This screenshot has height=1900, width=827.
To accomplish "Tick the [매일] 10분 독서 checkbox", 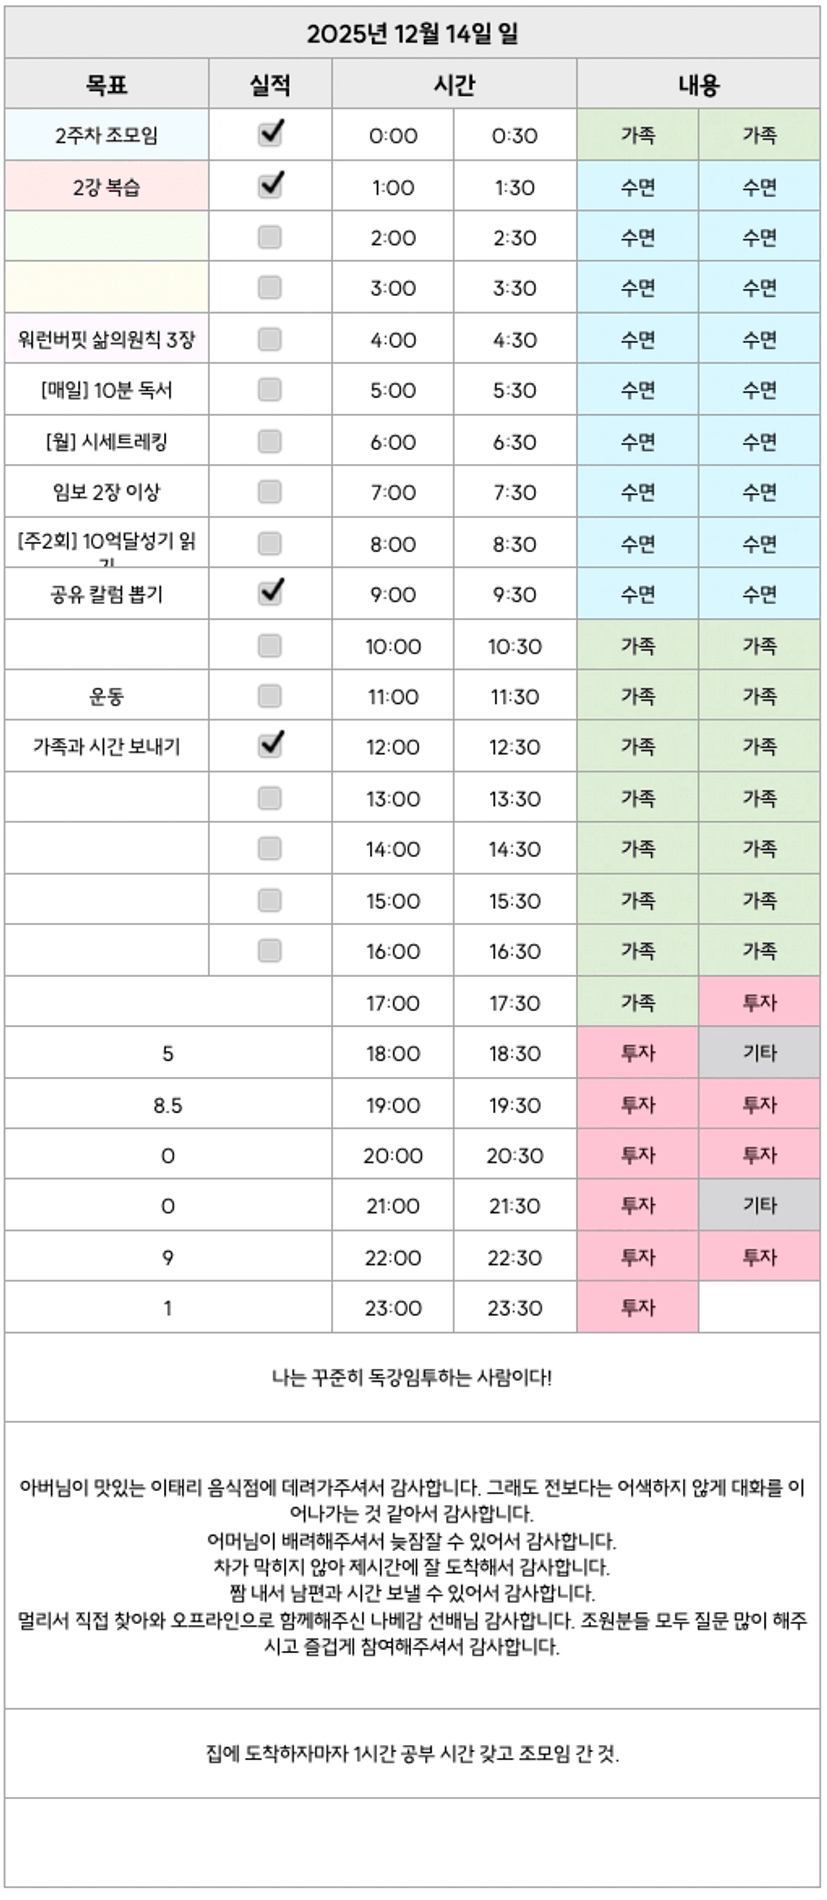I will pyautogui.click(x=270, y=390).
